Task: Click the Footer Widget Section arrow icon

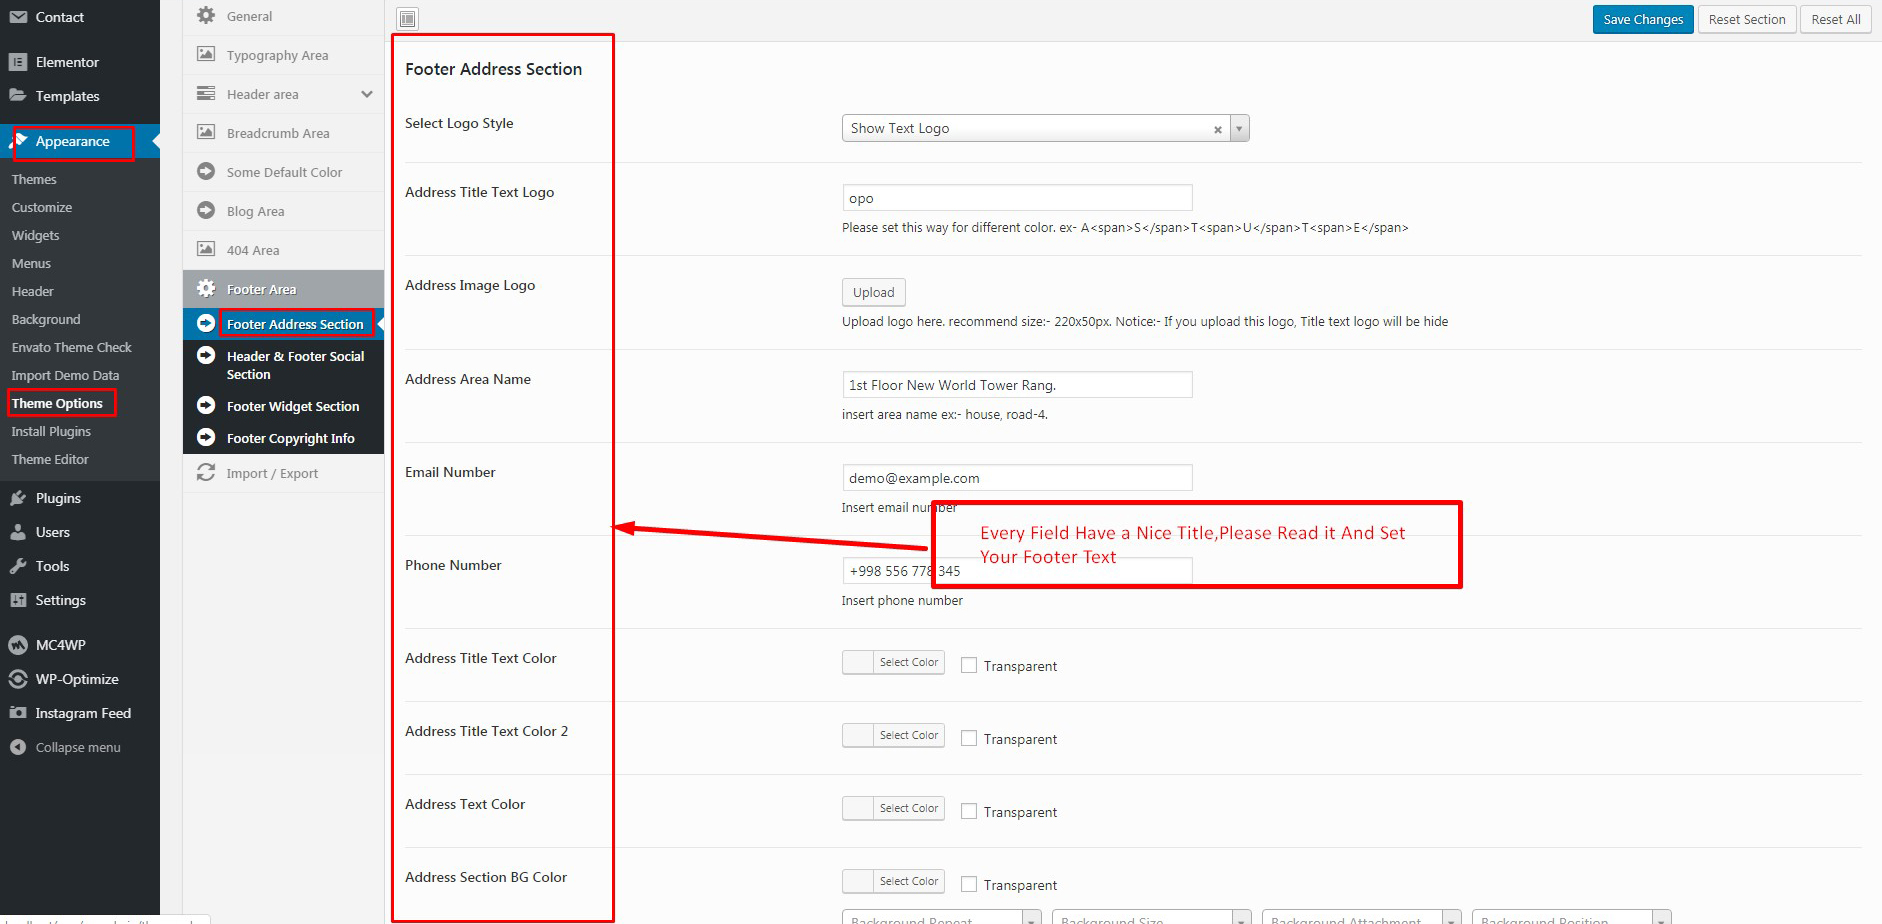Action: click(206, 405)
